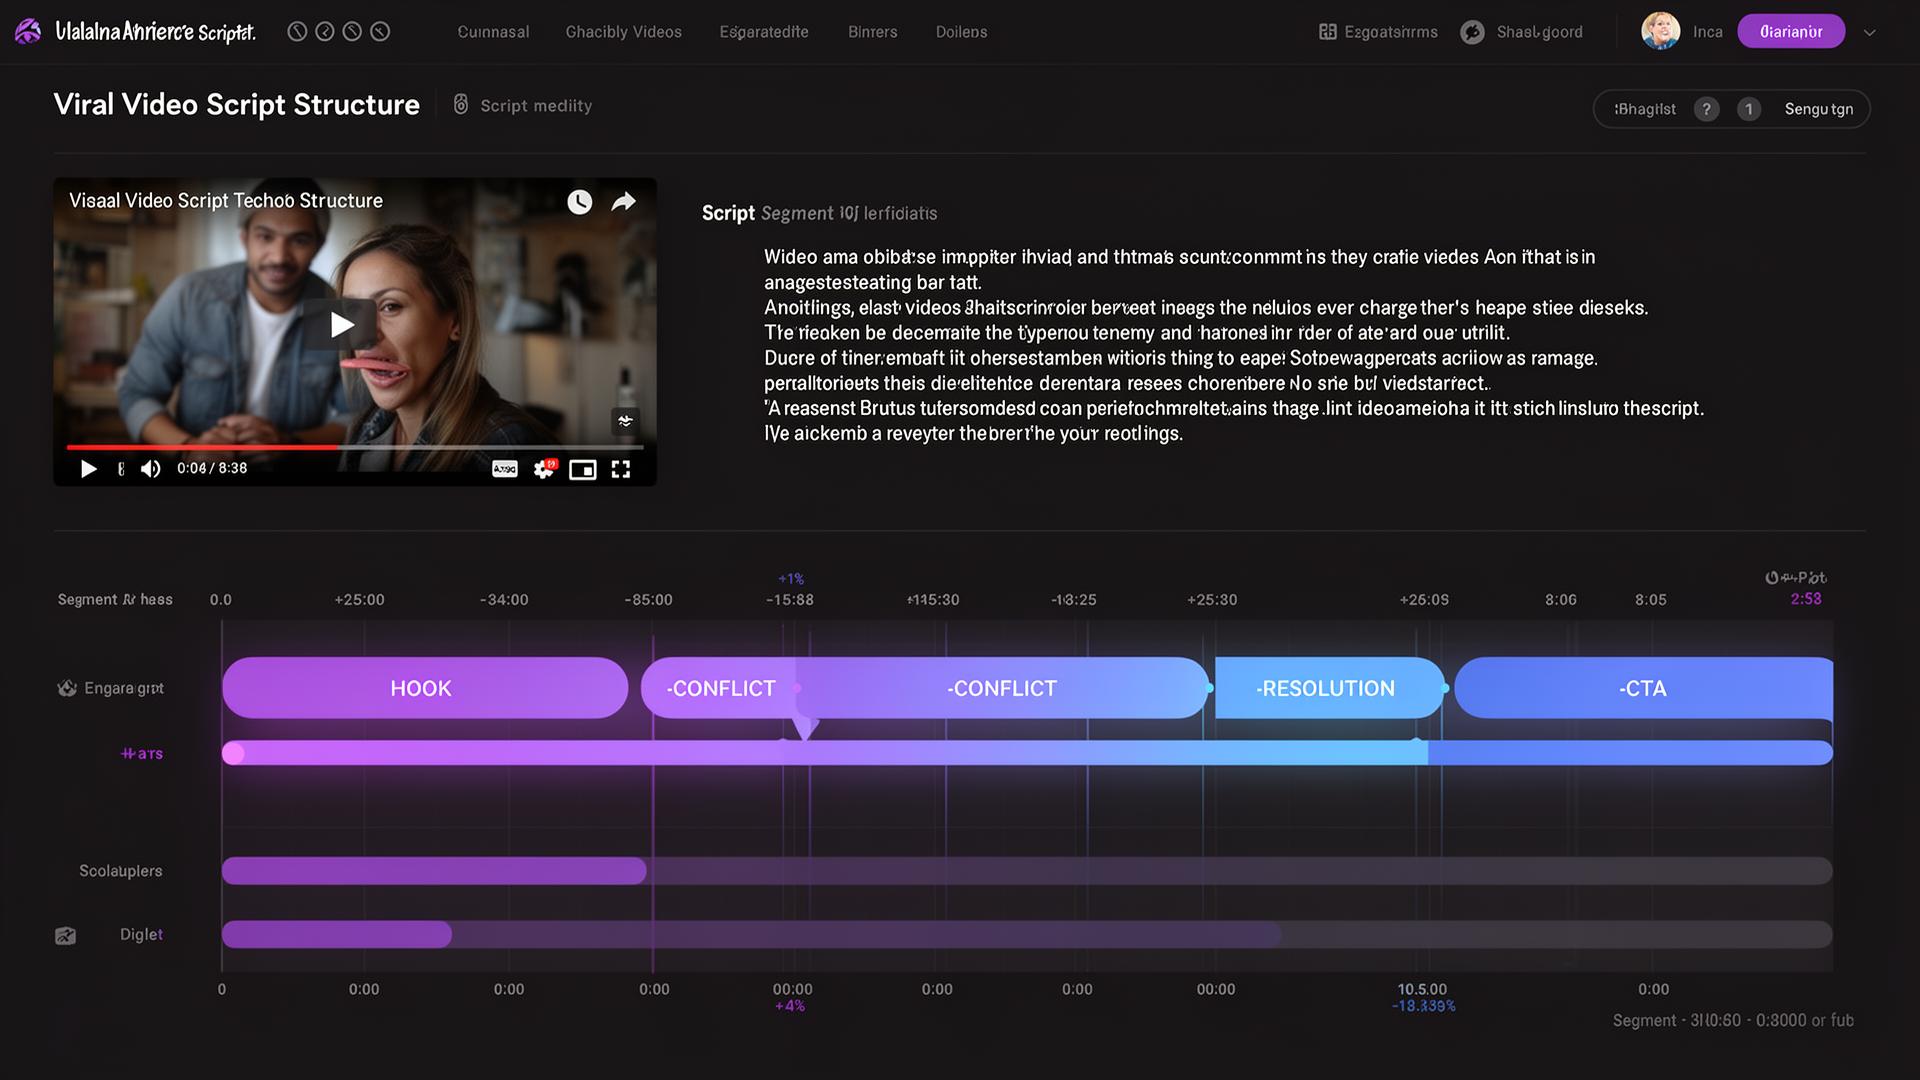Click the Script medlity tag icon
1920x1080 pixels.
[x=461, y=105]
